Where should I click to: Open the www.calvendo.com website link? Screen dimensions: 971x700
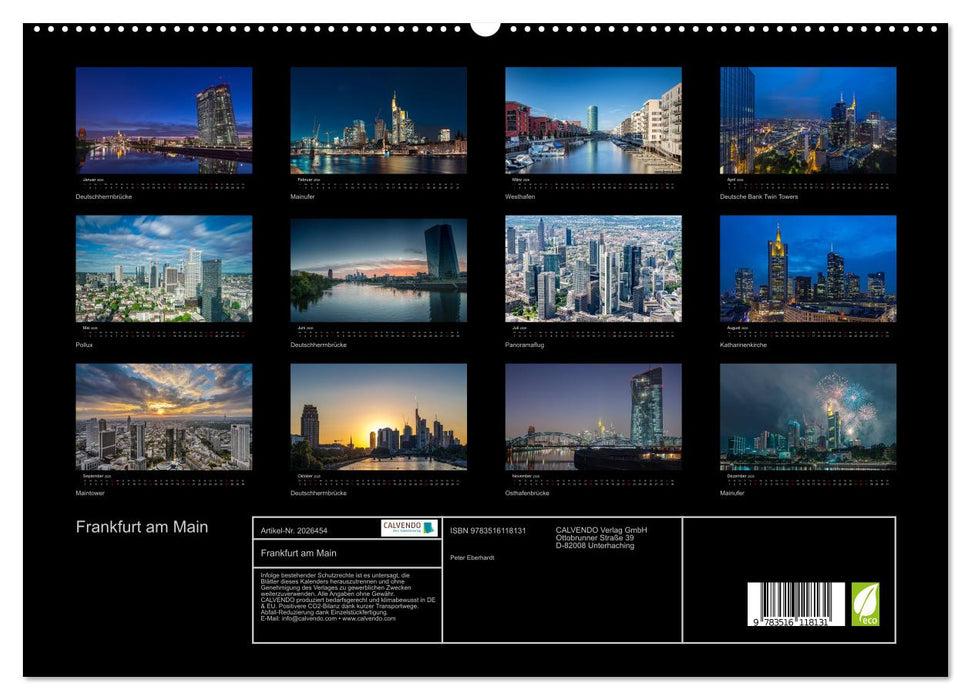tap(368, 620)
